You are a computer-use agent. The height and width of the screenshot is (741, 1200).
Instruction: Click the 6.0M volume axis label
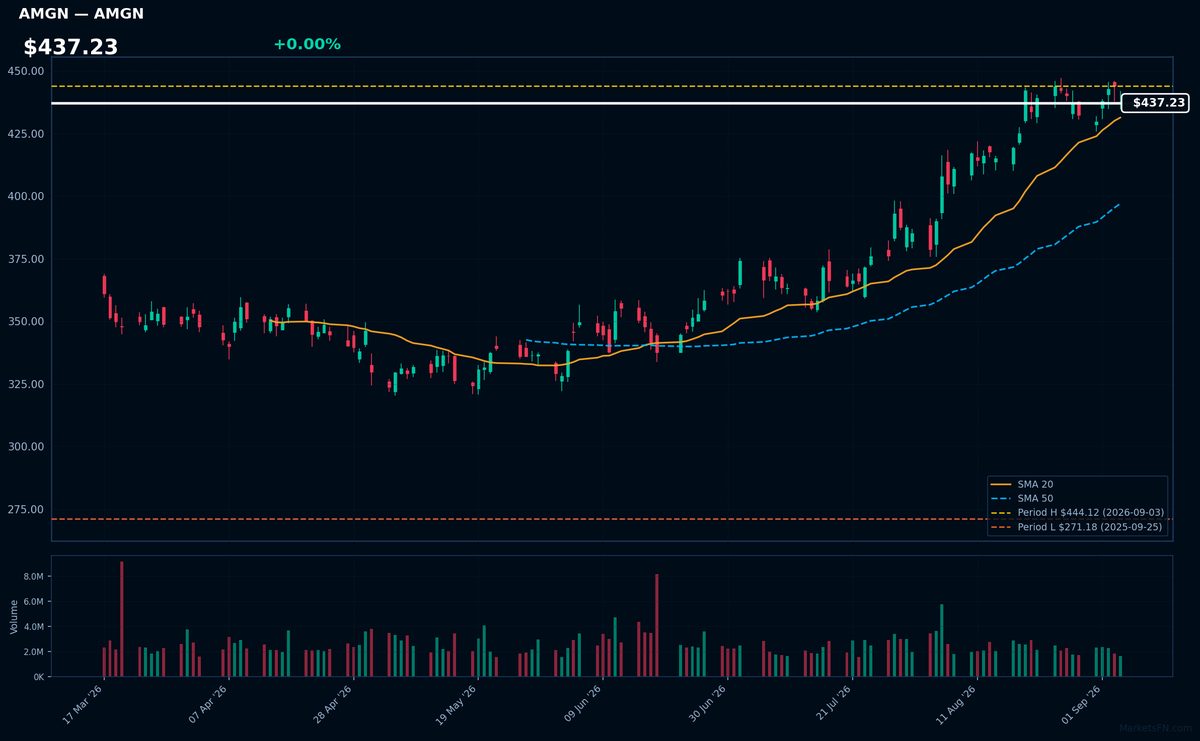pyautogui.click(x=34, y=602)
